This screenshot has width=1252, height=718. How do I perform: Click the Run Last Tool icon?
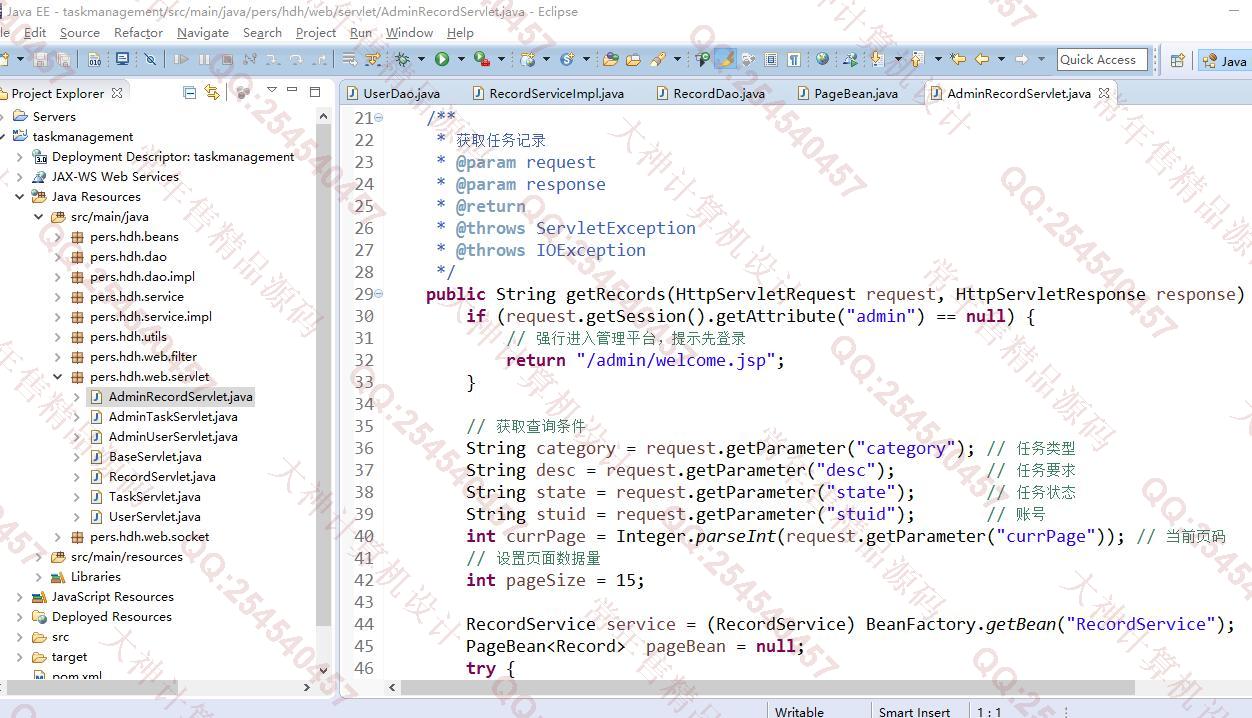tap(482, 60)
